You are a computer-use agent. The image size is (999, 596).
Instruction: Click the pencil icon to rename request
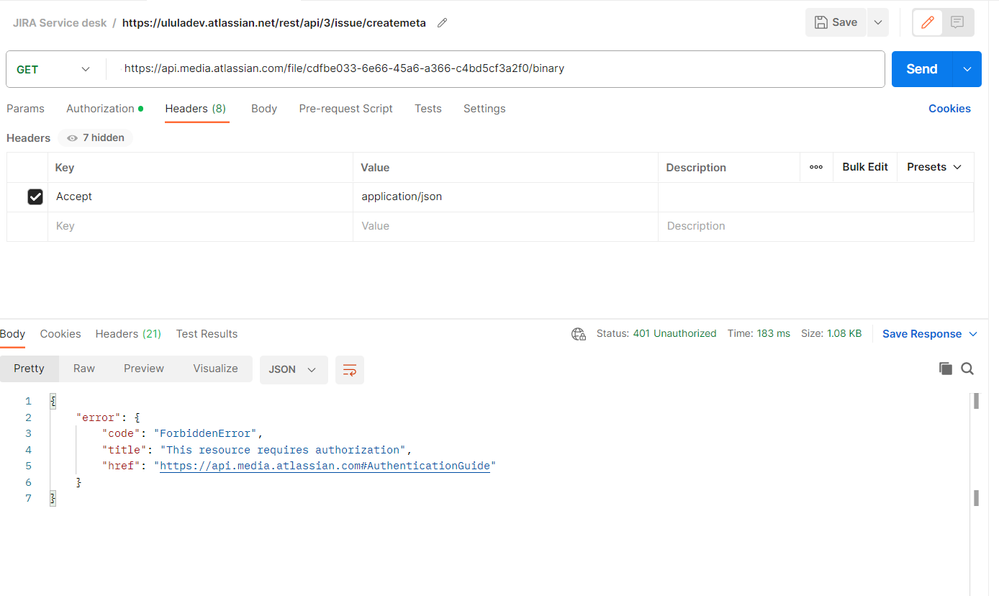pos(442,23)
